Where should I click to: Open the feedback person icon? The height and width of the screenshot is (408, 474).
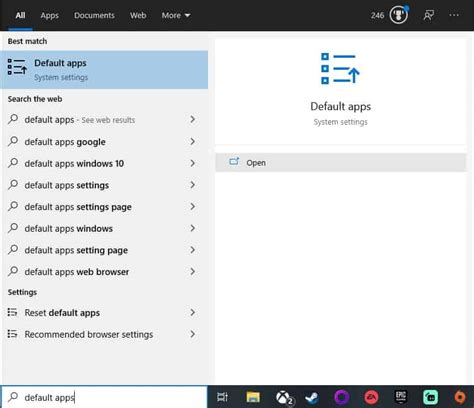click(x=429, y=15)
